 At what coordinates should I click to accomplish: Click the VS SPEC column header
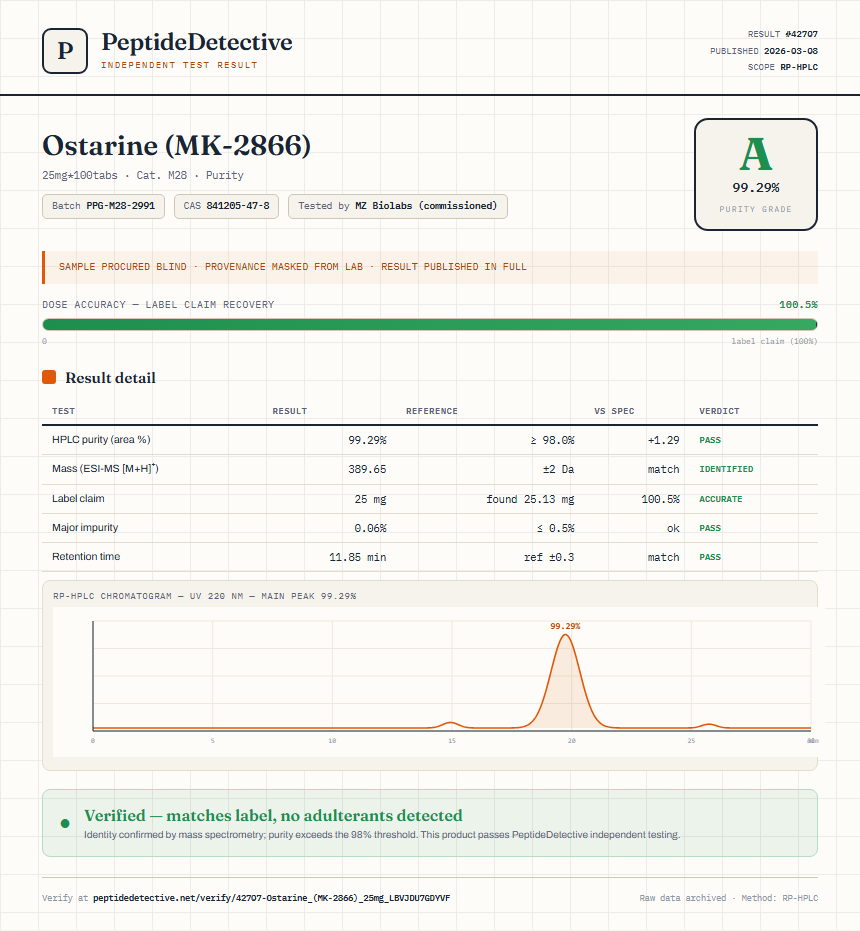(614, 411)
